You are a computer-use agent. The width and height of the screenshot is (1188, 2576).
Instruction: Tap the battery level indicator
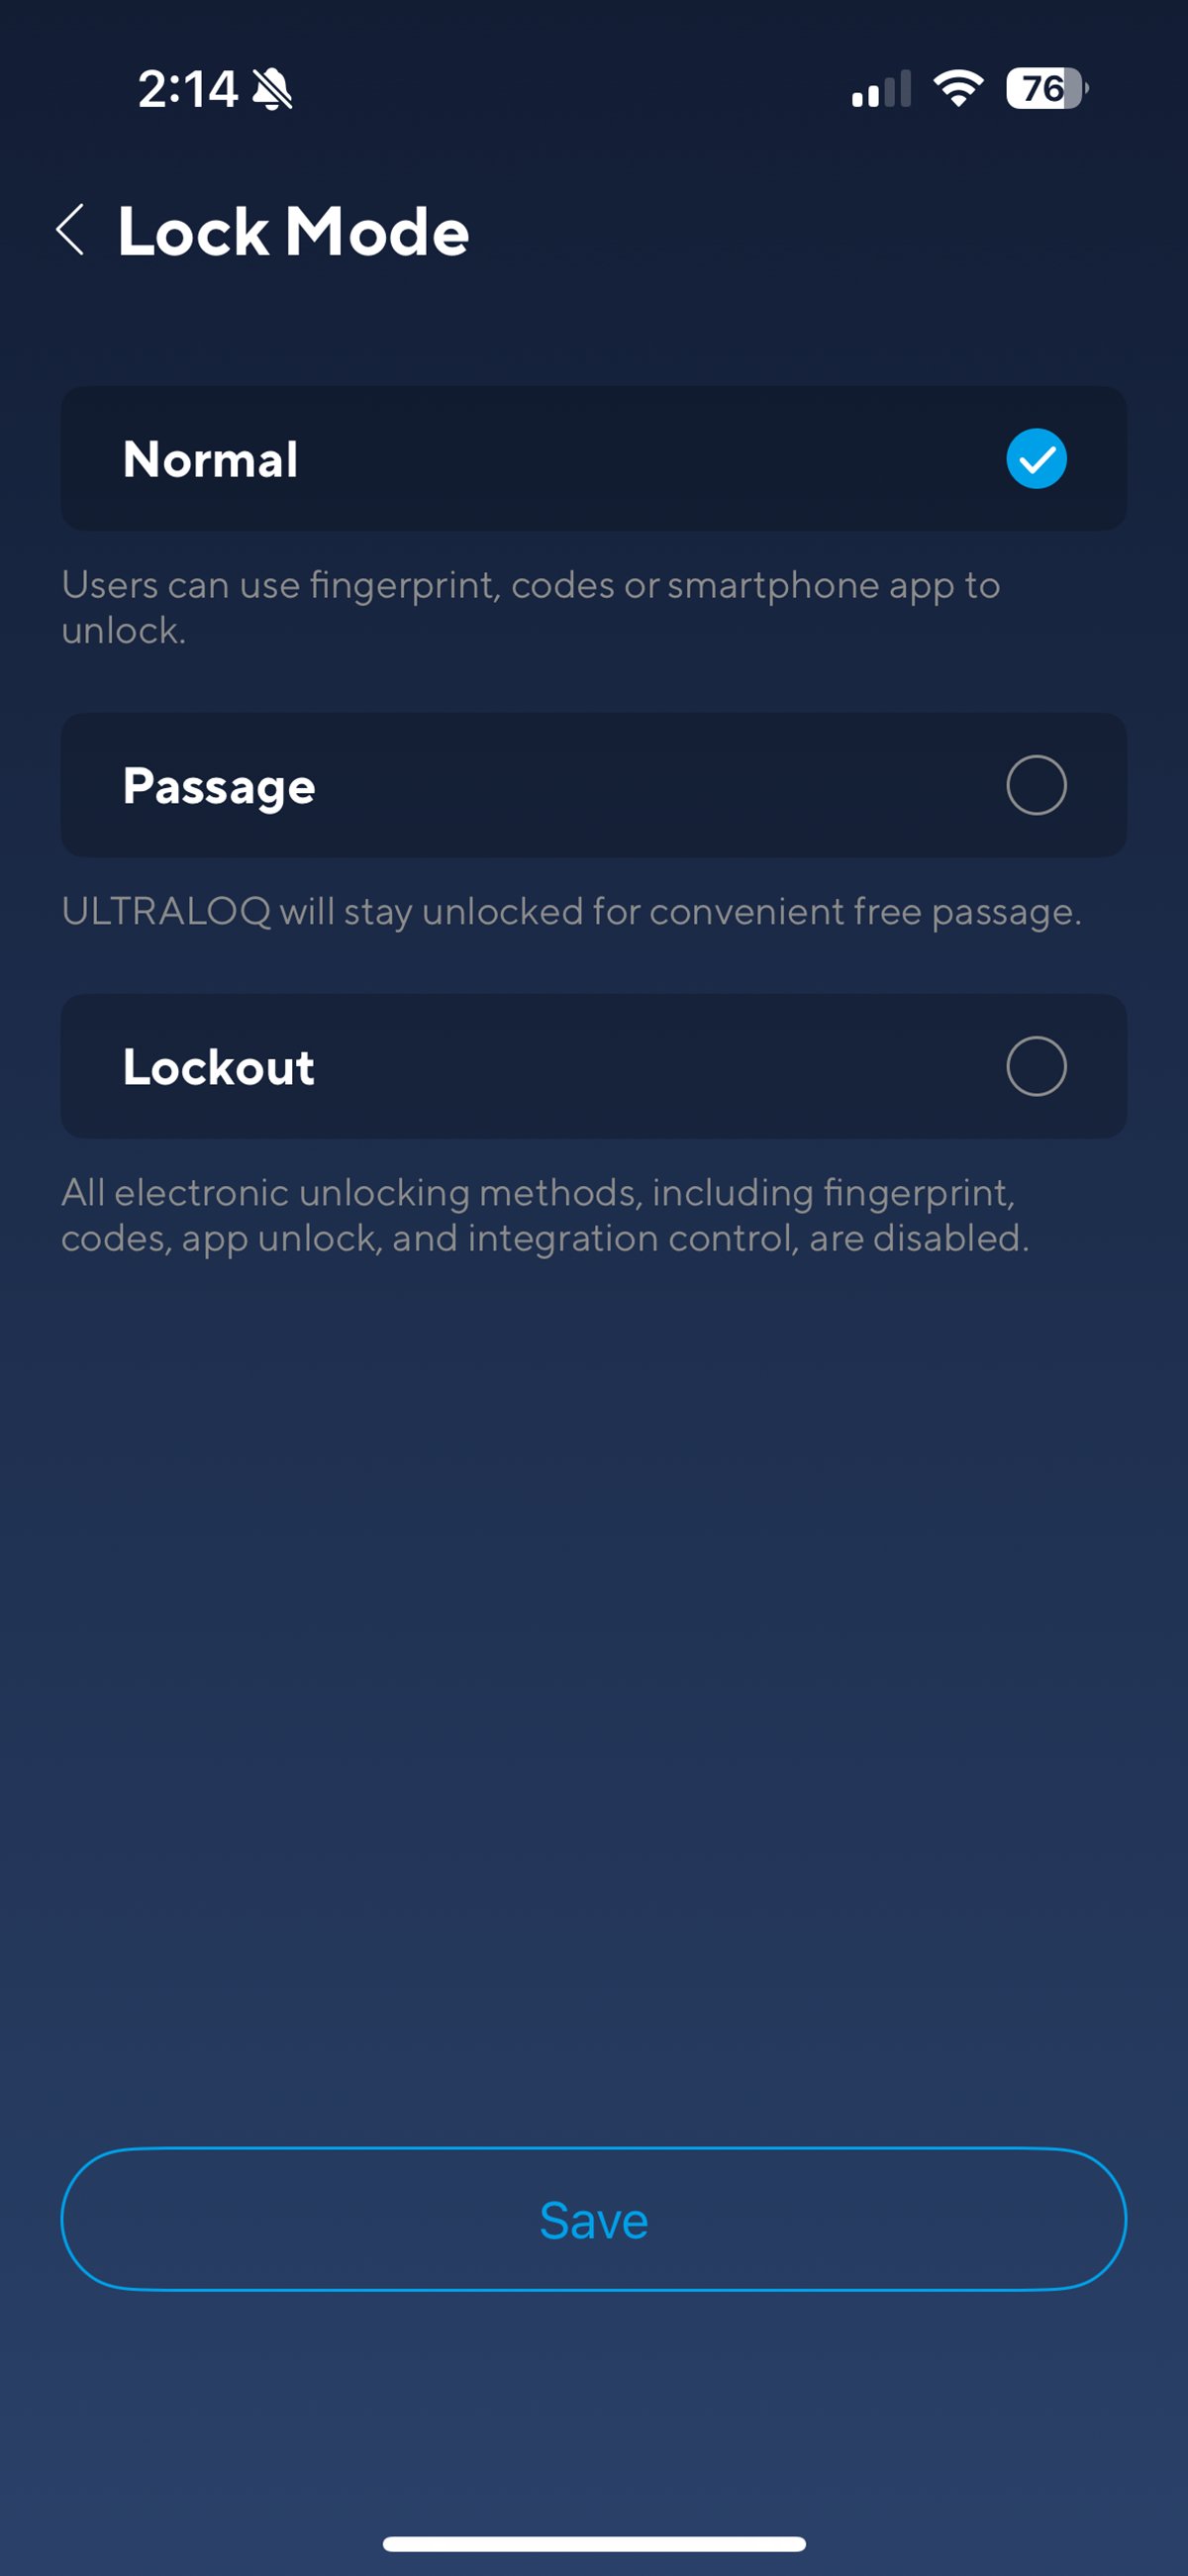(1046, 89)
